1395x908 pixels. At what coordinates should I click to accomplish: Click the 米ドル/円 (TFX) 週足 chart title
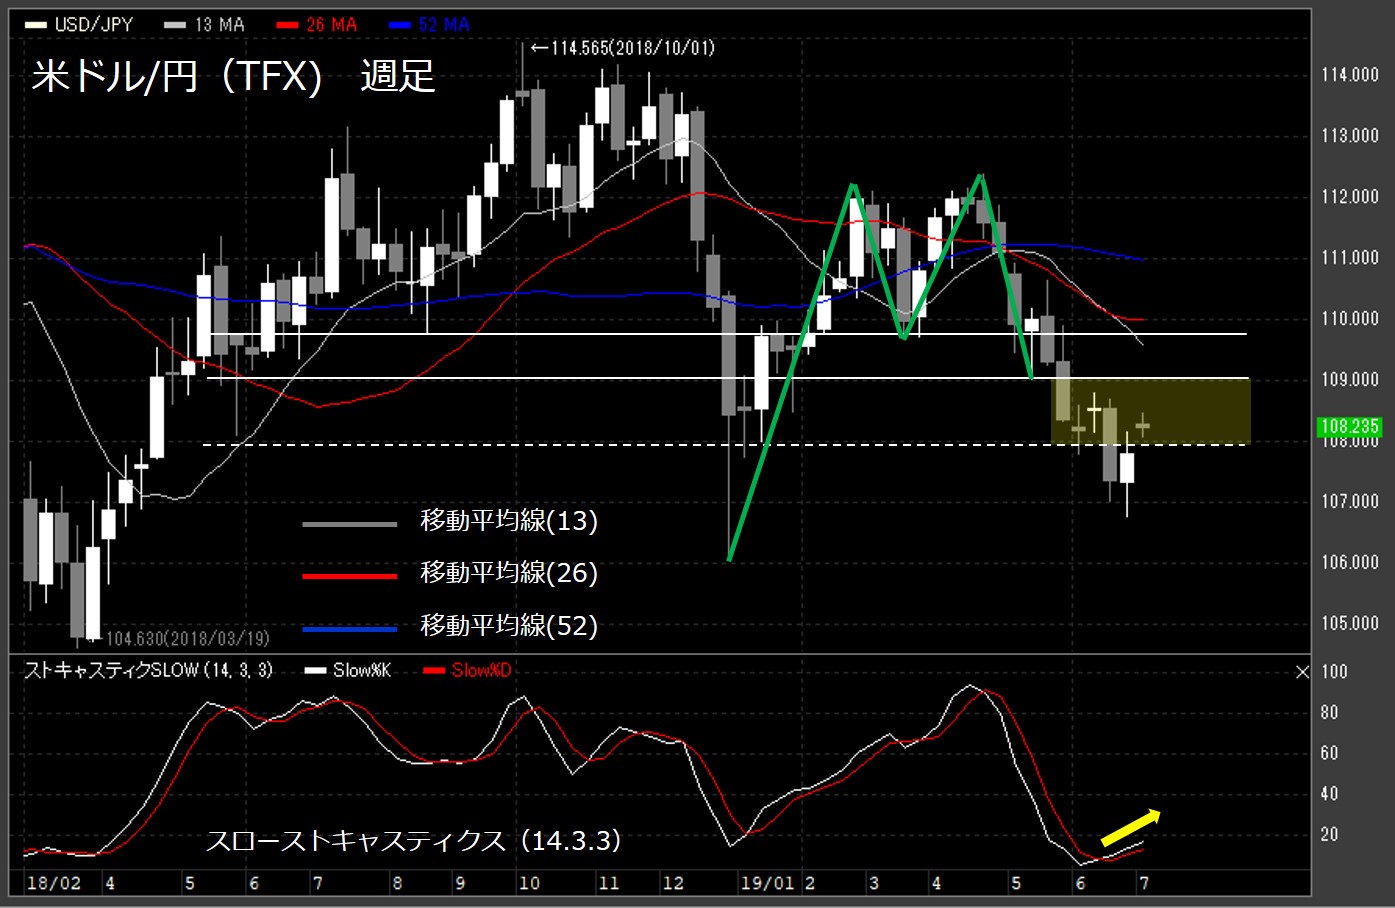(233, 76)
